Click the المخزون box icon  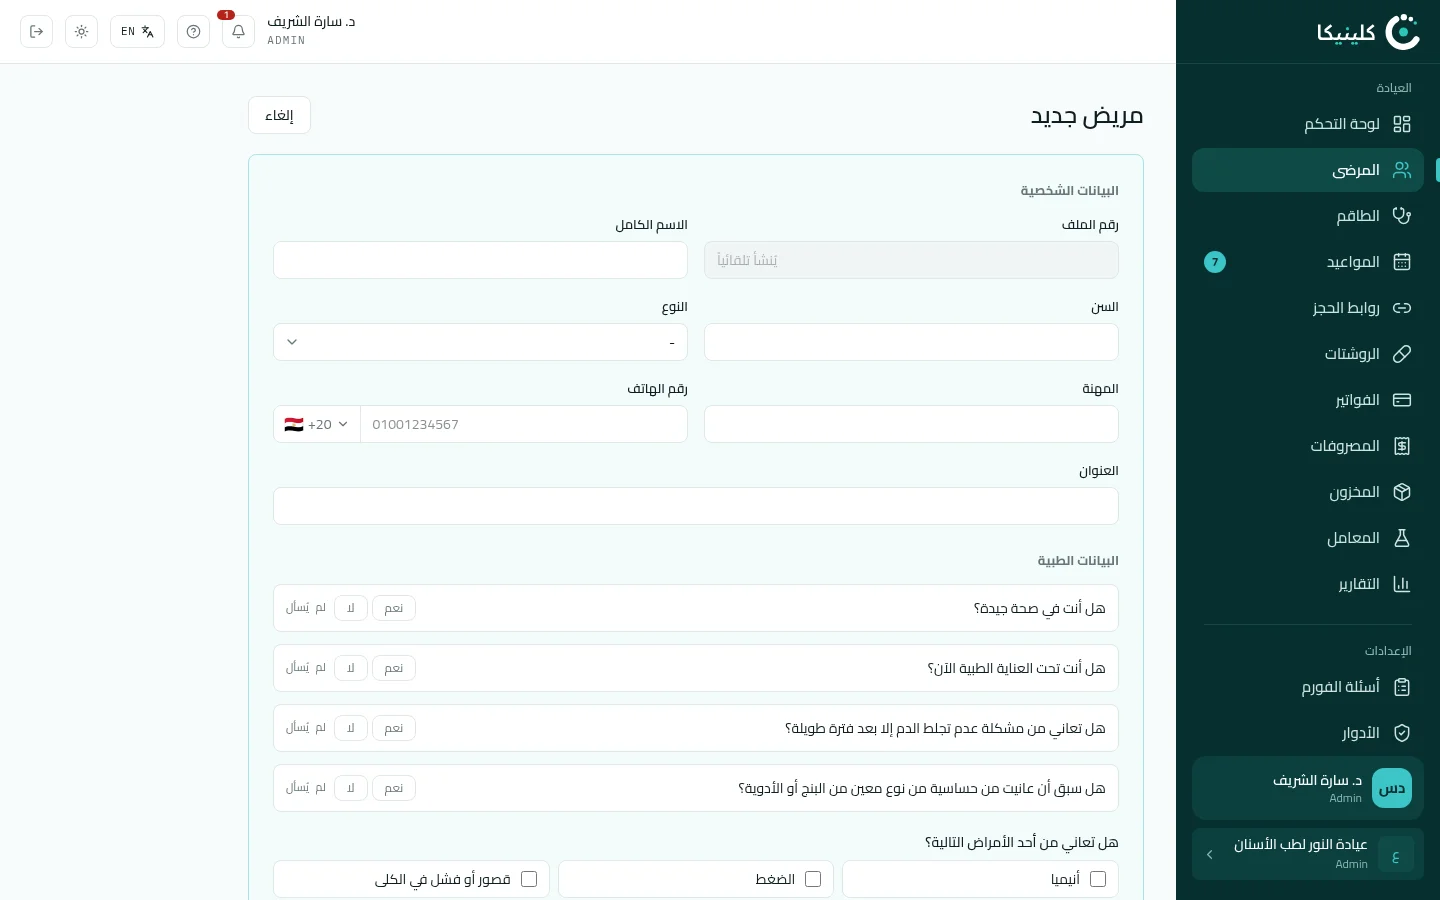pyautogui.click(x=1402, y=492)
